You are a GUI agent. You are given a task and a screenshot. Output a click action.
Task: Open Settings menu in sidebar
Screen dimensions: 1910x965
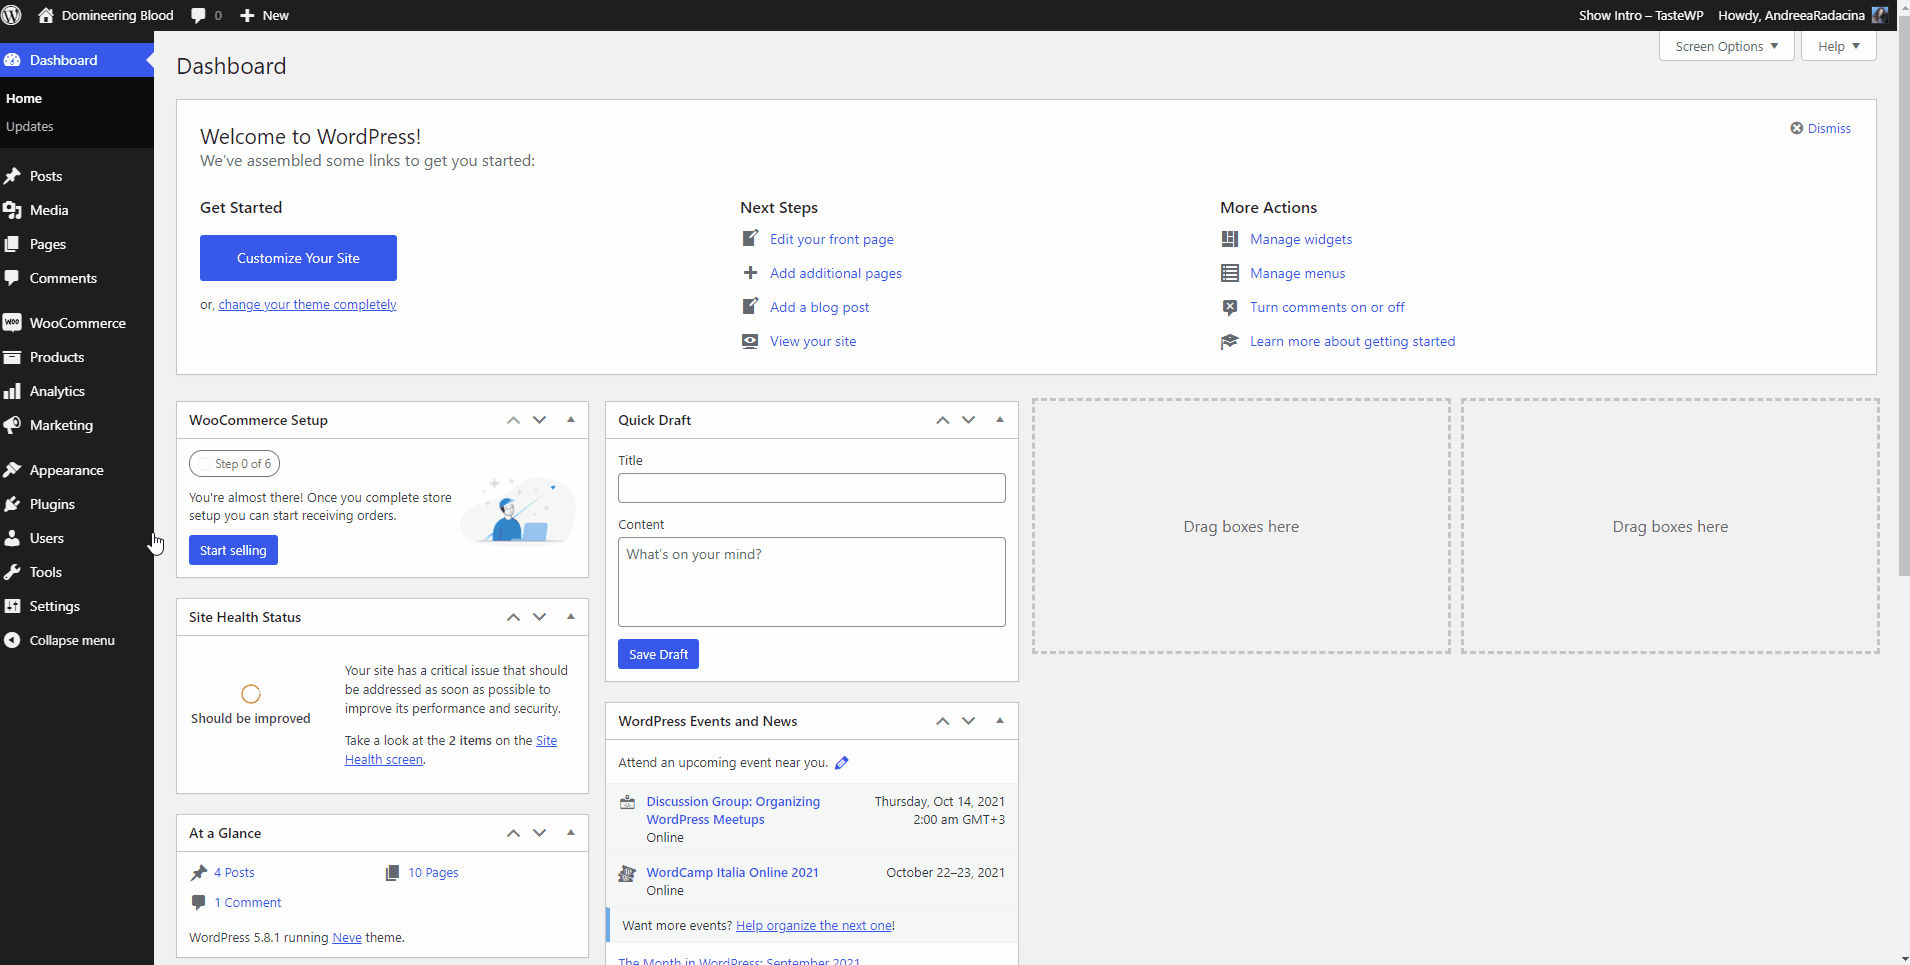(77, 606)
